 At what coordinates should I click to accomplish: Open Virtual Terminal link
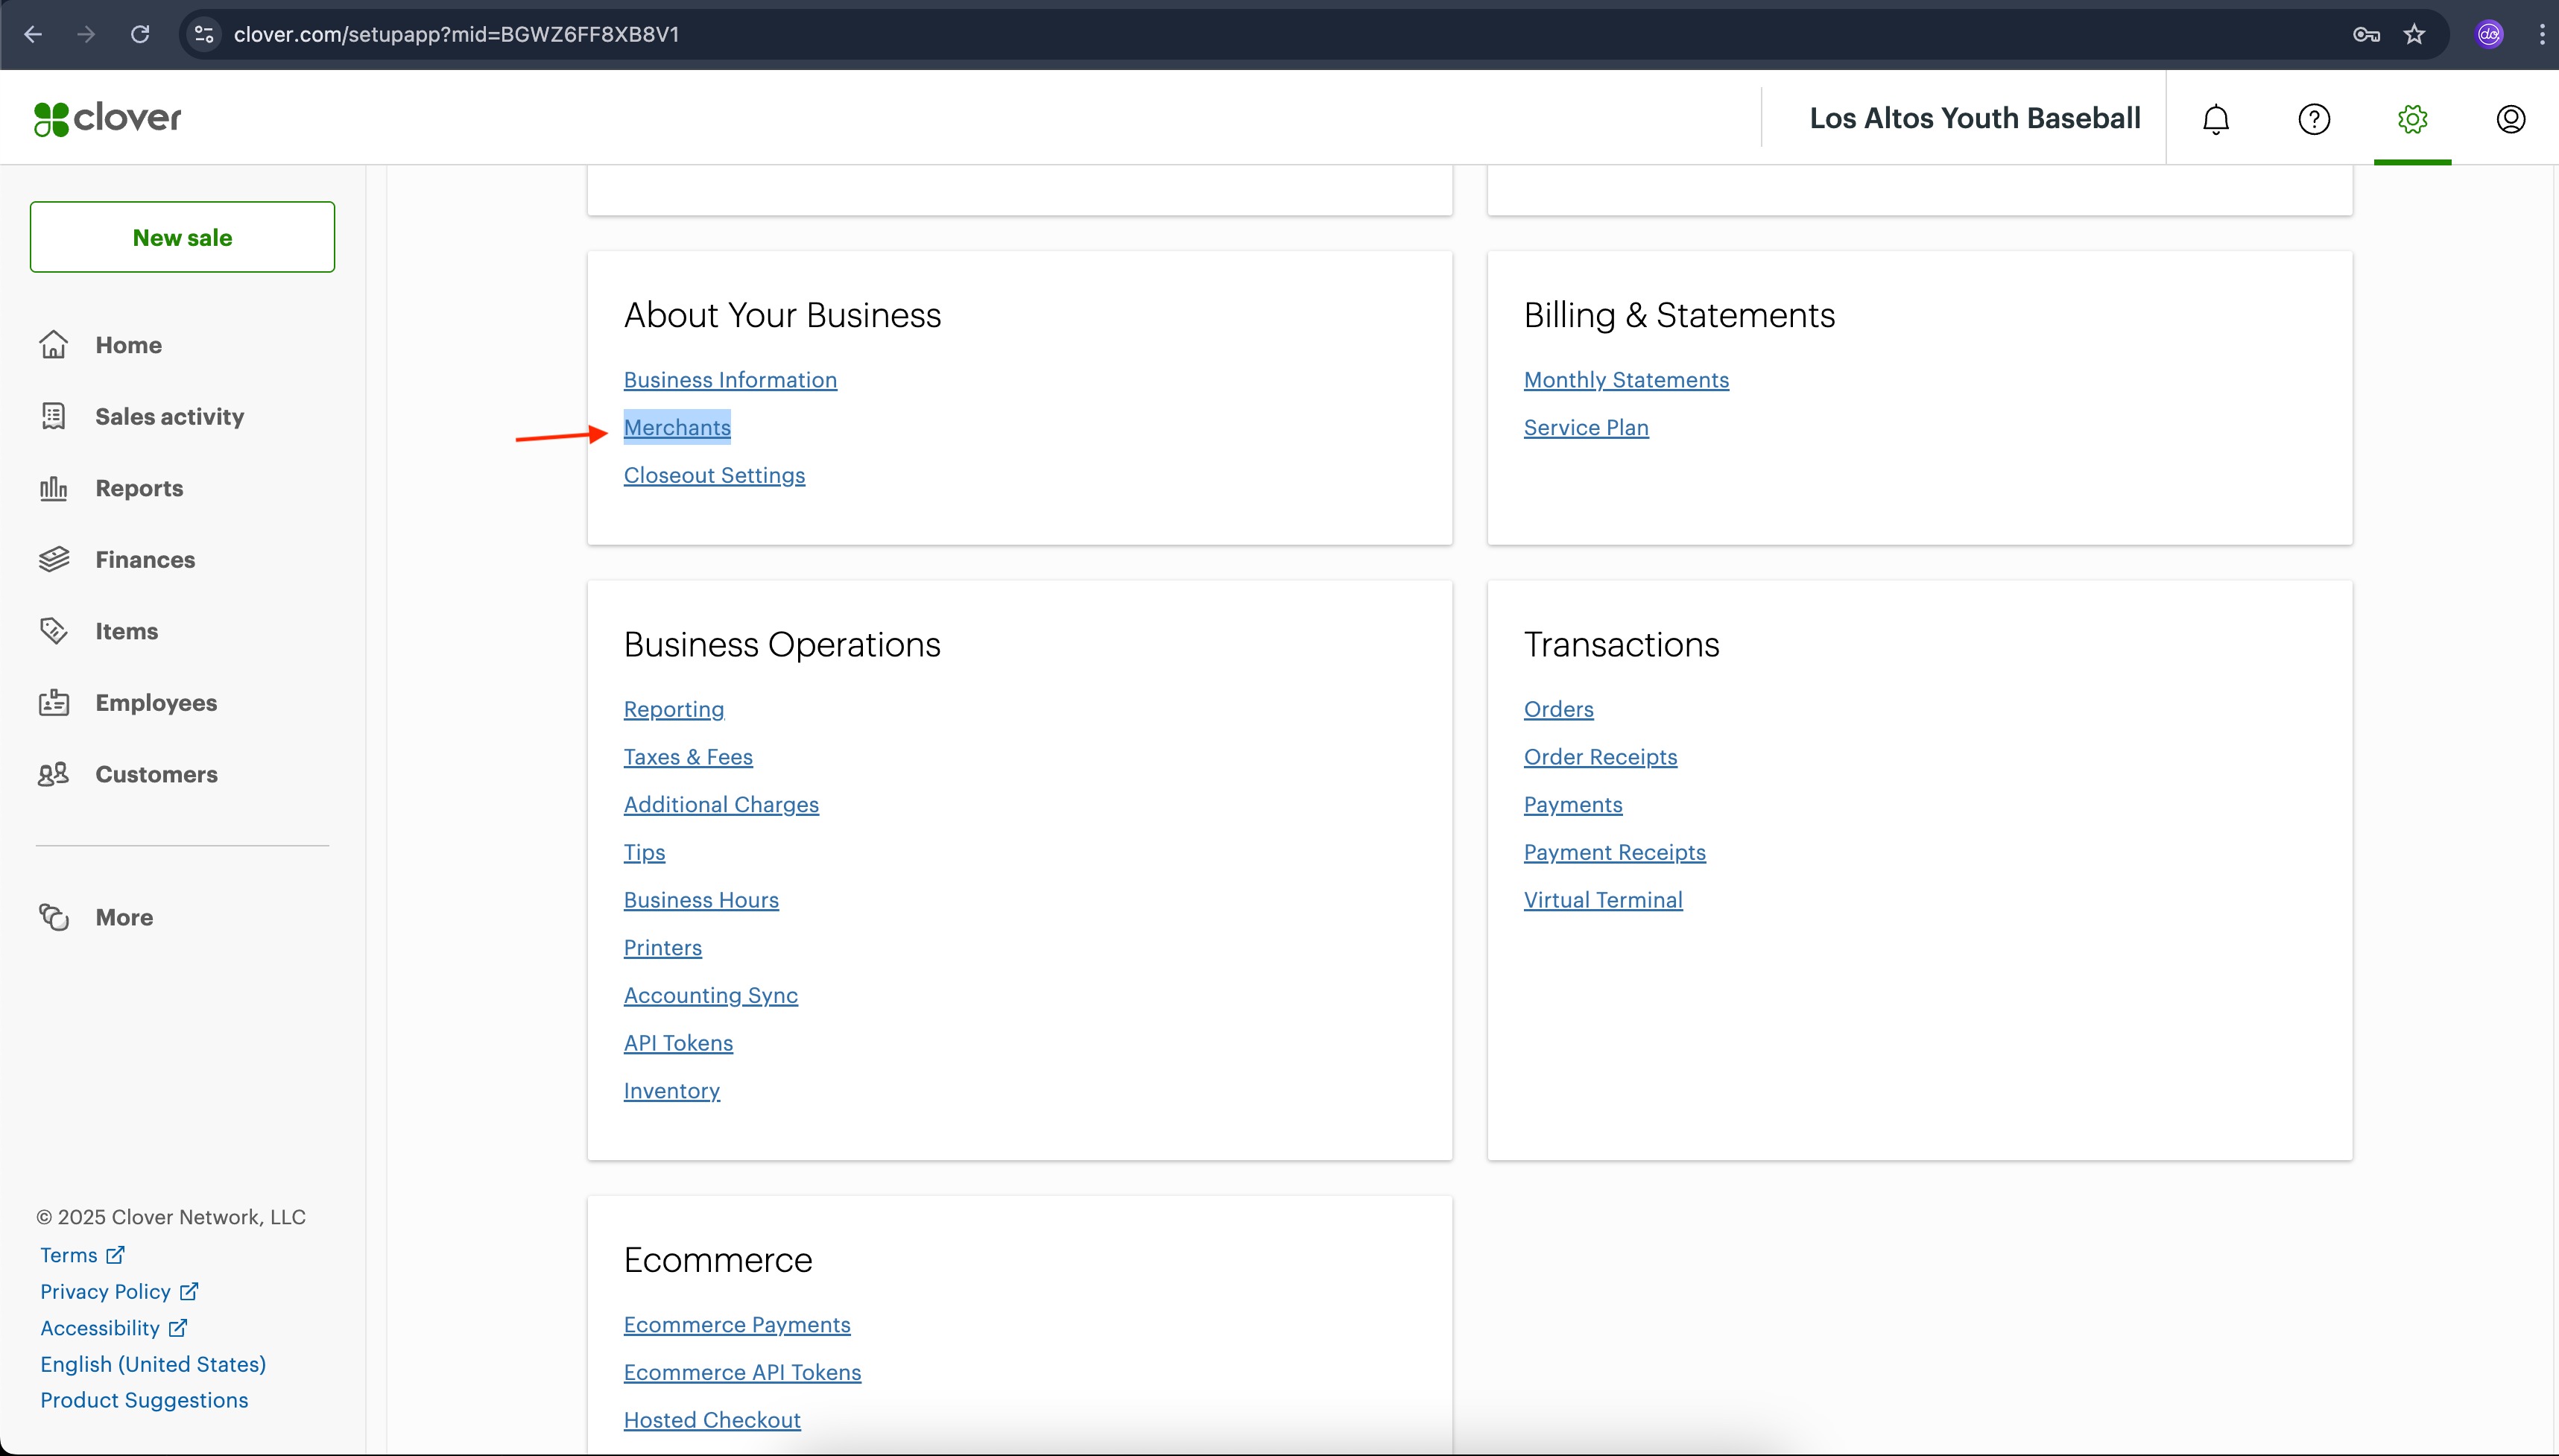[x=1602, y=900]
